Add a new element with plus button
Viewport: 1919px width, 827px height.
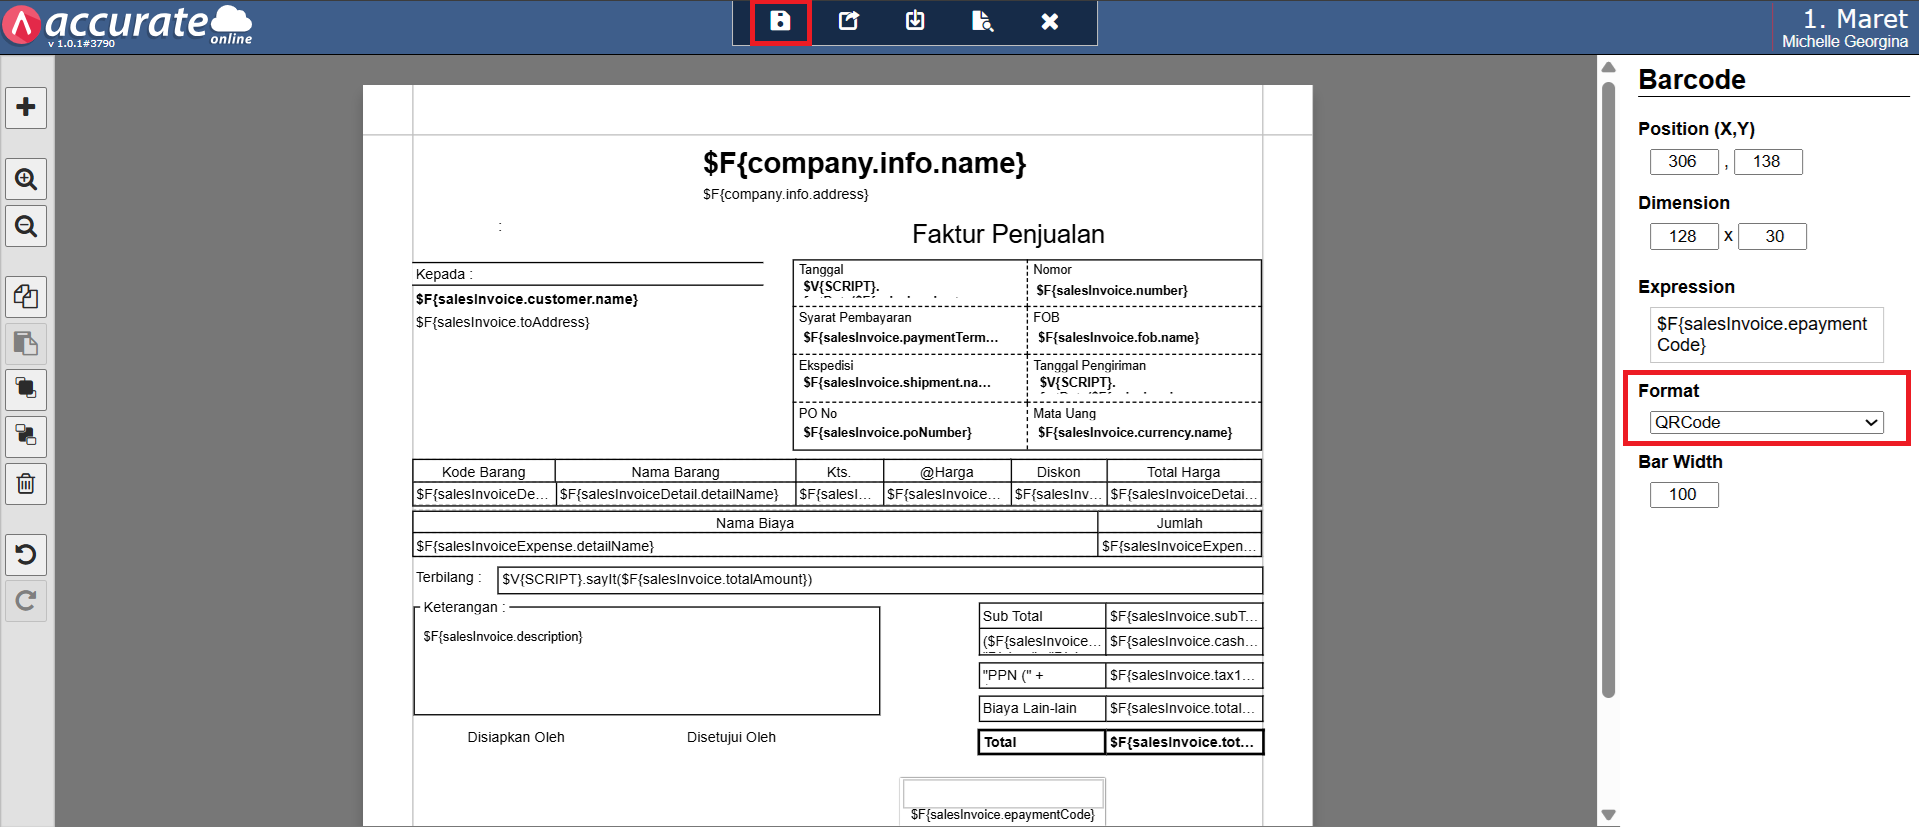[x=26, y=107]
